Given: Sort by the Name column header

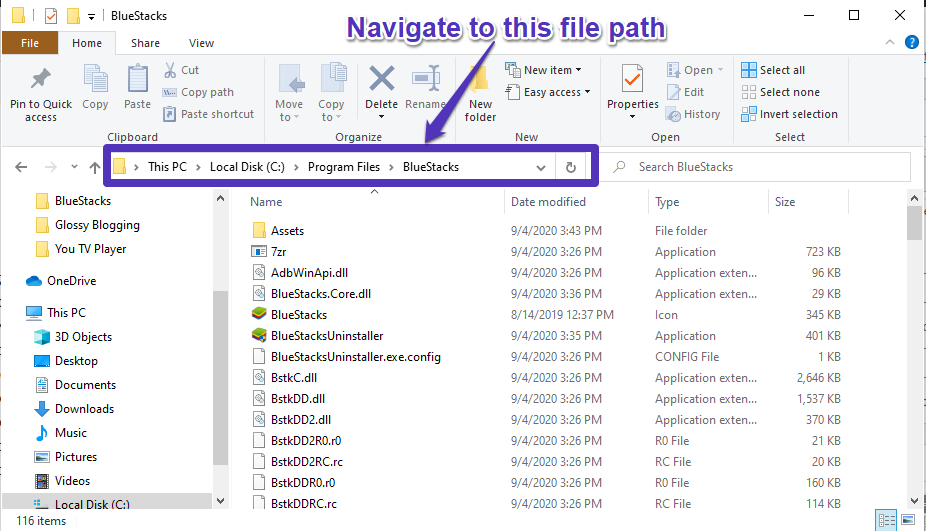Looking at the screenshot, I should 266,202.
